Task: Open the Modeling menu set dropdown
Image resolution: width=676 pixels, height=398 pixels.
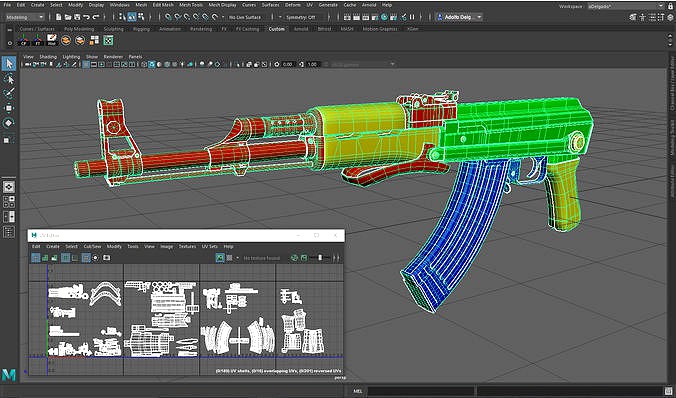Action: (24, 17)
